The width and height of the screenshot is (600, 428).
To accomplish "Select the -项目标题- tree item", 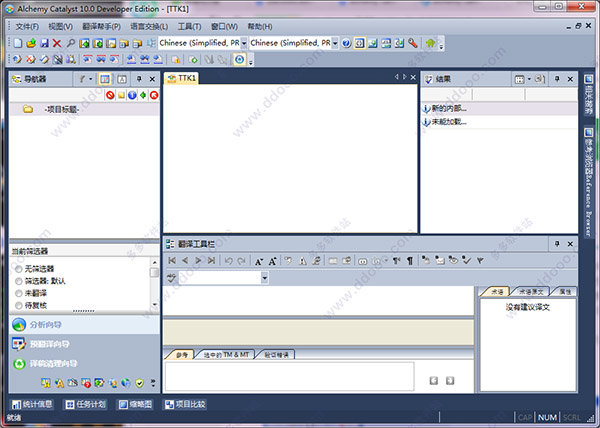I will pos(62,109).
